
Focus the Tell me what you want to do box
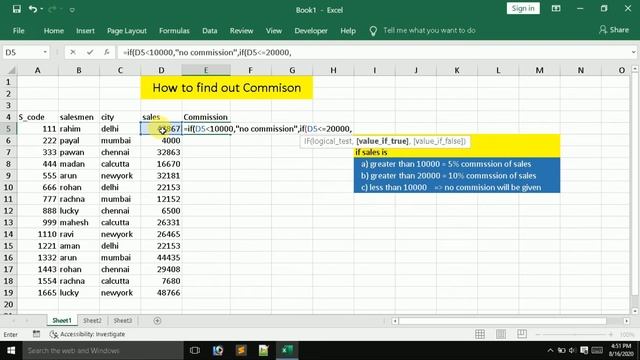(429, 31)
